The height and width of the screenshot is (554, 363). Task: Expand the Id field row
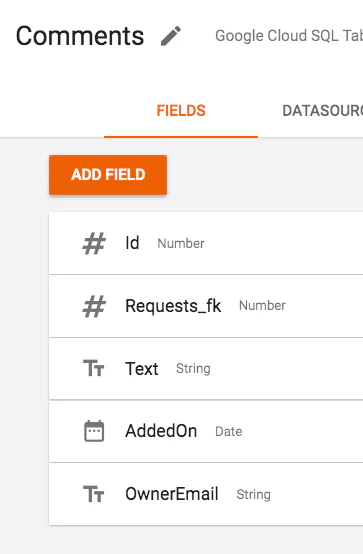pyautogui.click(x=206, y=243)
